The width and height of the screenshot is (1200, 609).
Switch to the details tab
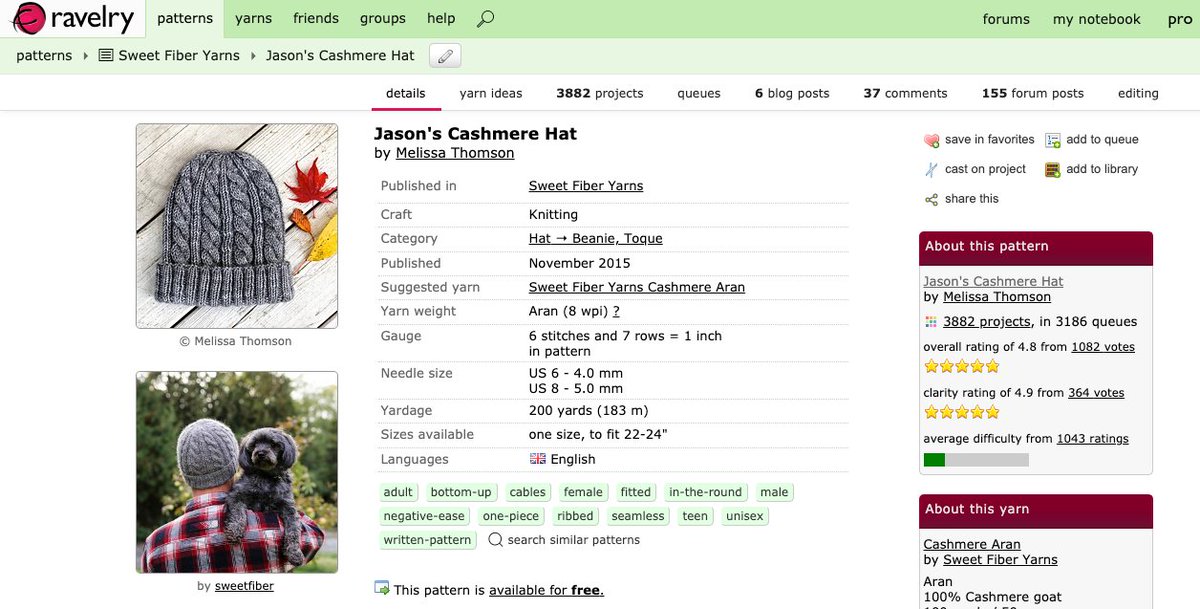click(x=406, y=94)
